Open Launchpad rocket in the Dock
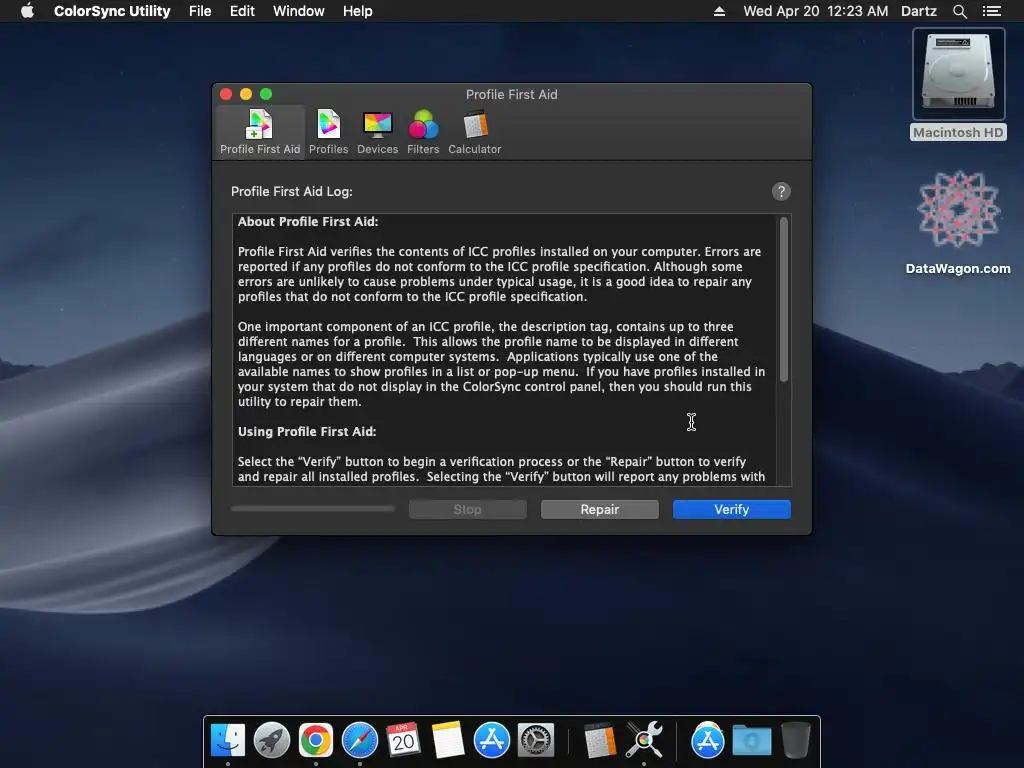 (x=272, y=740)
